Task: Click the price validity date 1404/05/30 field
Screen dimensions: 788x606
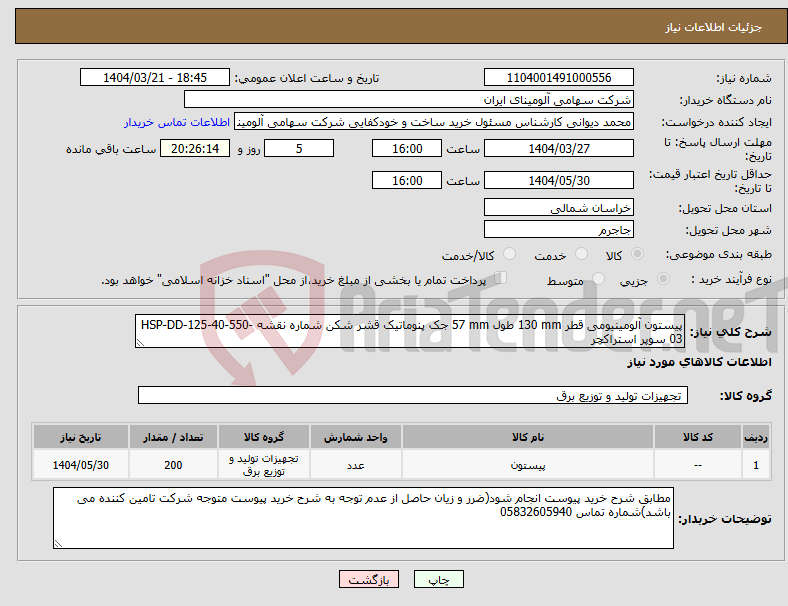Action: [558, 180]
